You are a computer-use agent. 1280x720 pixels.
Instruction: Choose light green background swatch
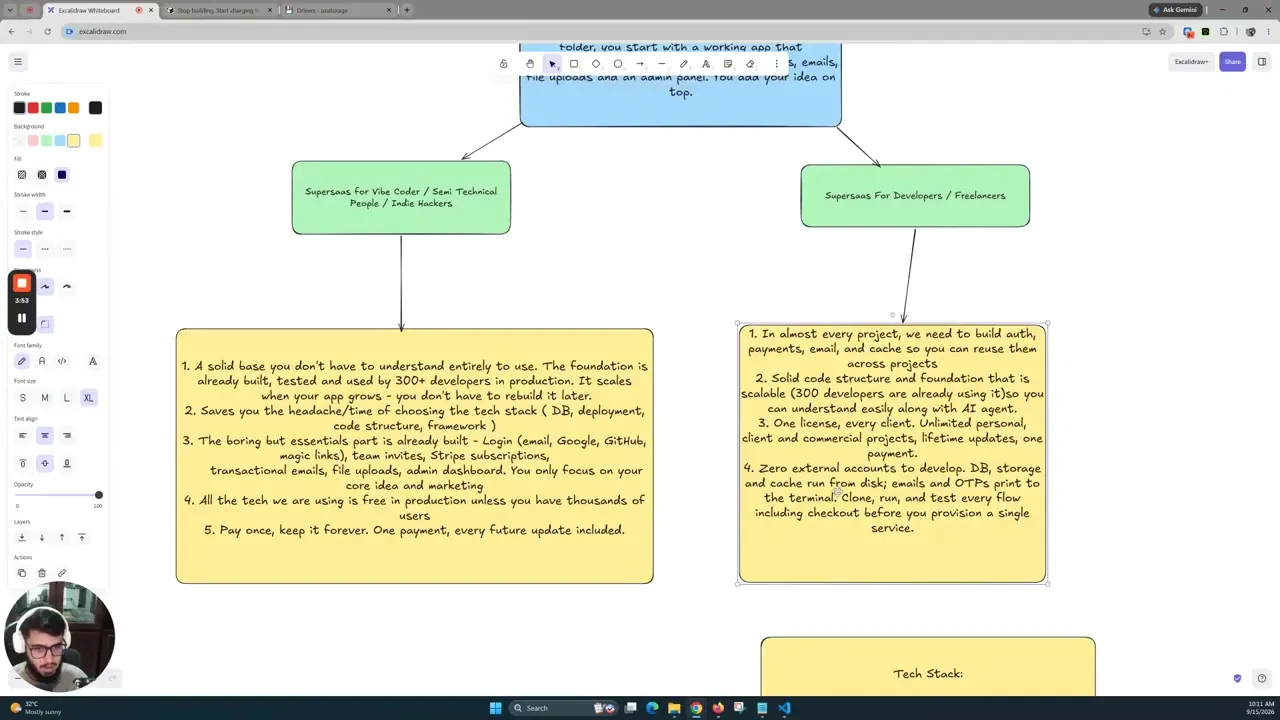click(46, 141)
